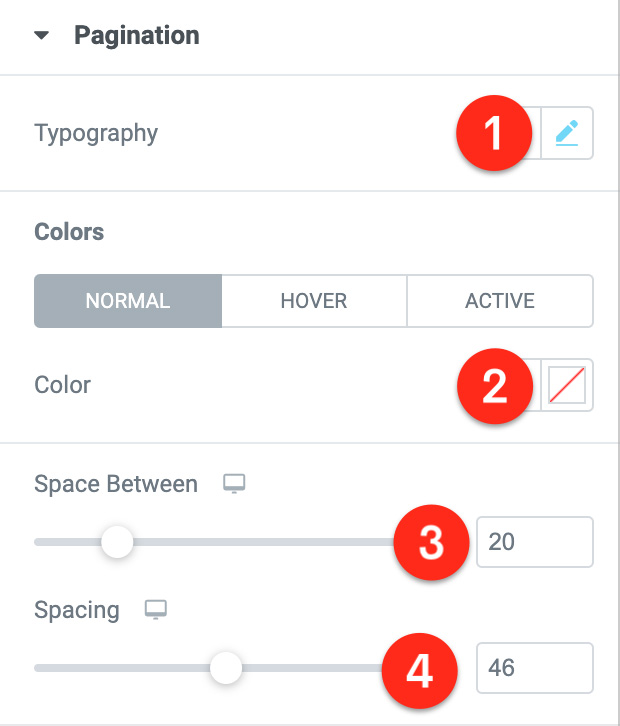The height and width of the screenshot is (726, 620).
Task: Click the red number 4 marker
Action: 420,671
